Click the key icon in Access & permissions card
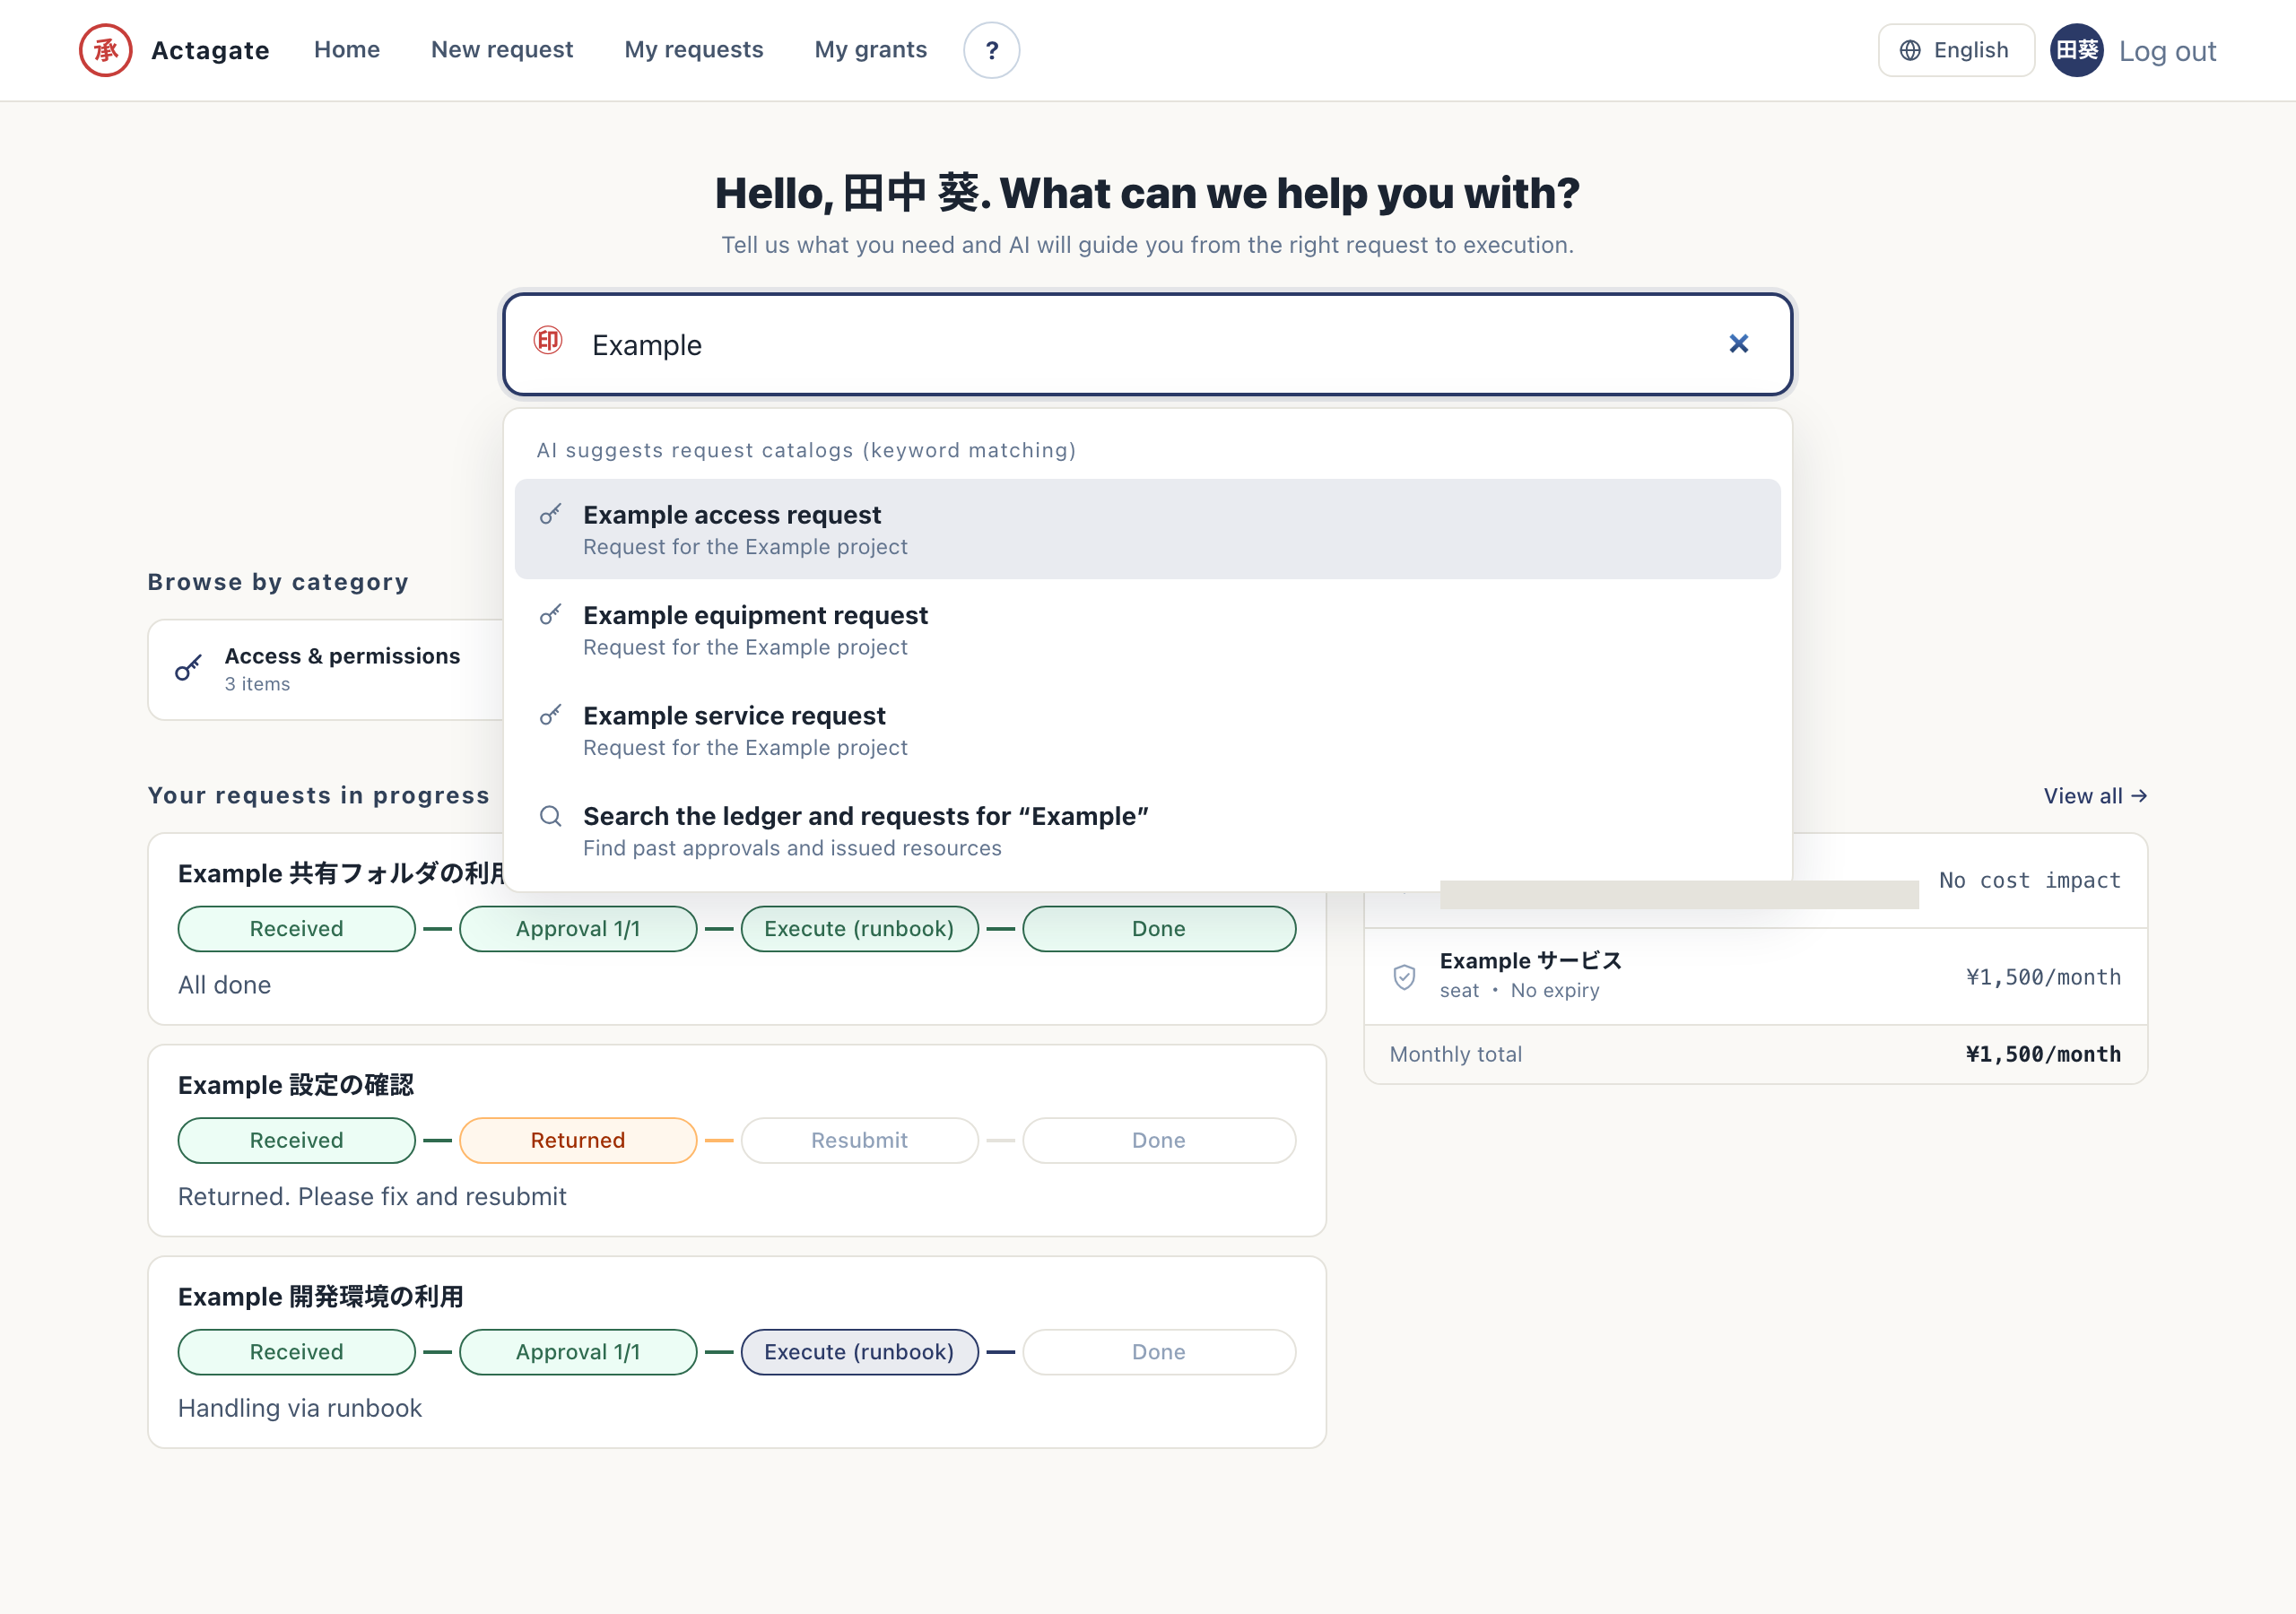The height and width of the screenshot is (1614, 2296). [x=189, y=668]
